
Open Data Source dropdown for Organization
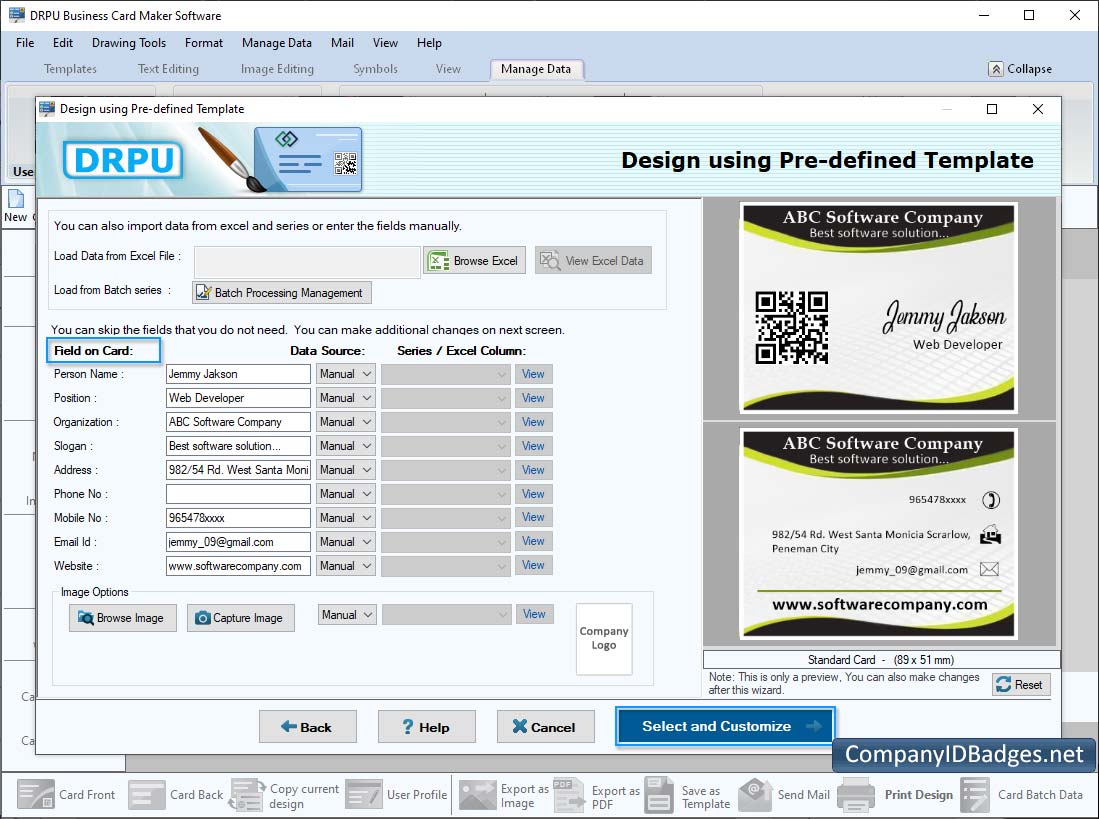coord(346,422)
